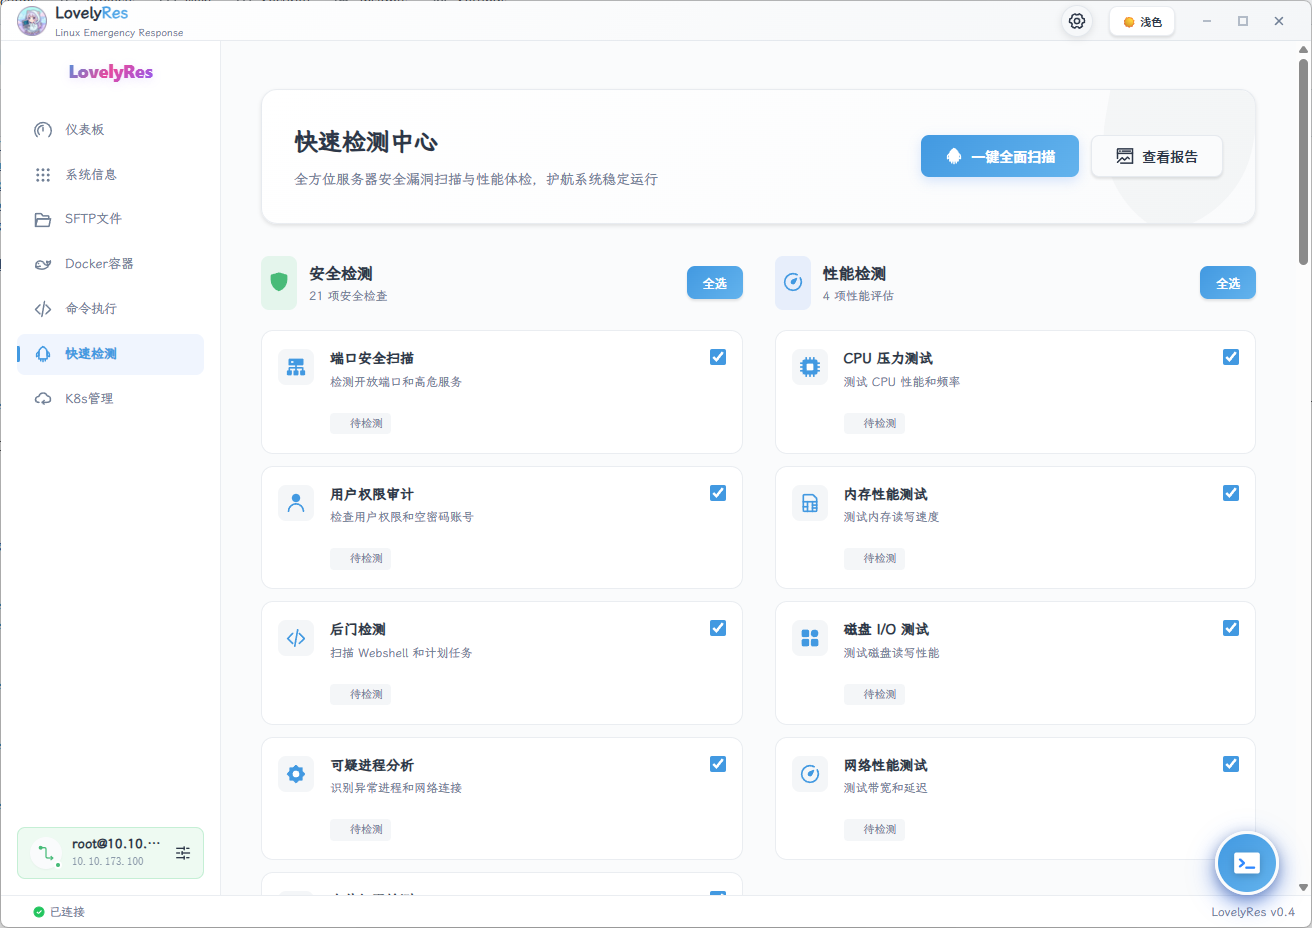Go to 仪表板 in the sidebar
The image size is (1312, 928).
tap(110, 130)
